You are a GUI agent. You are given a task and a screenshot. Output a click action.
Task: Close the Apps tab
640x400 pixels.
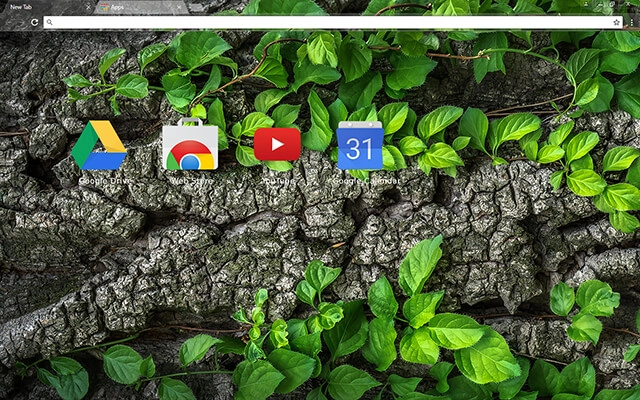coord(178,7)
